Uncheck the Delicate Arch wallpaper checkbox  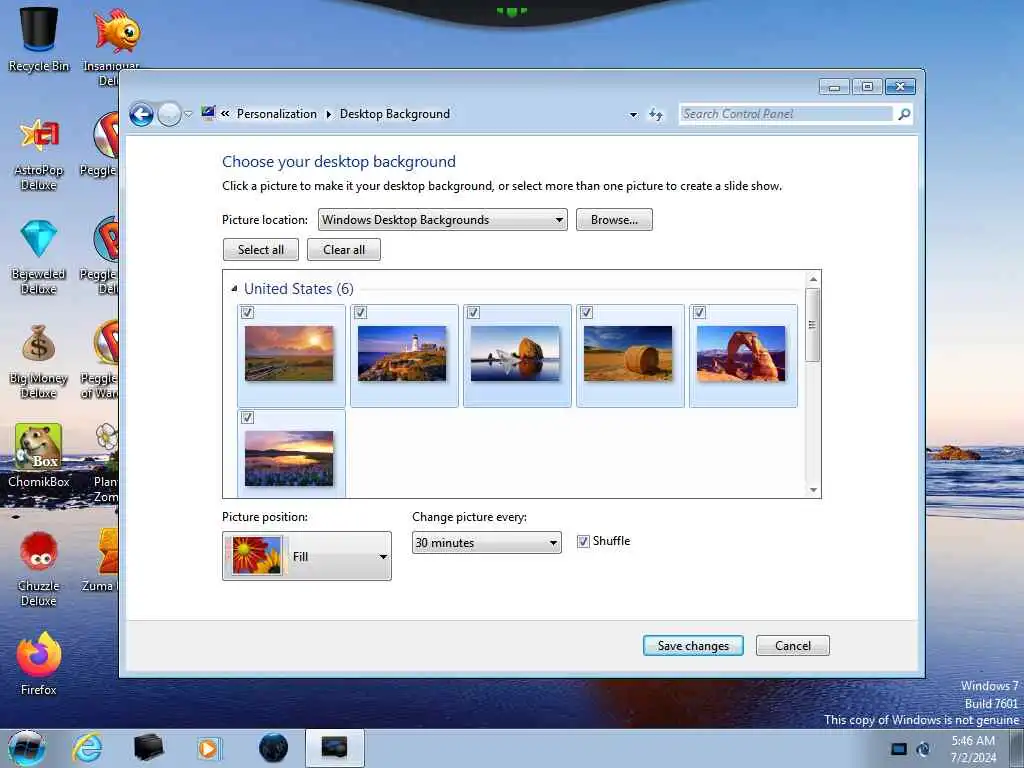click(x=699, y=313)
